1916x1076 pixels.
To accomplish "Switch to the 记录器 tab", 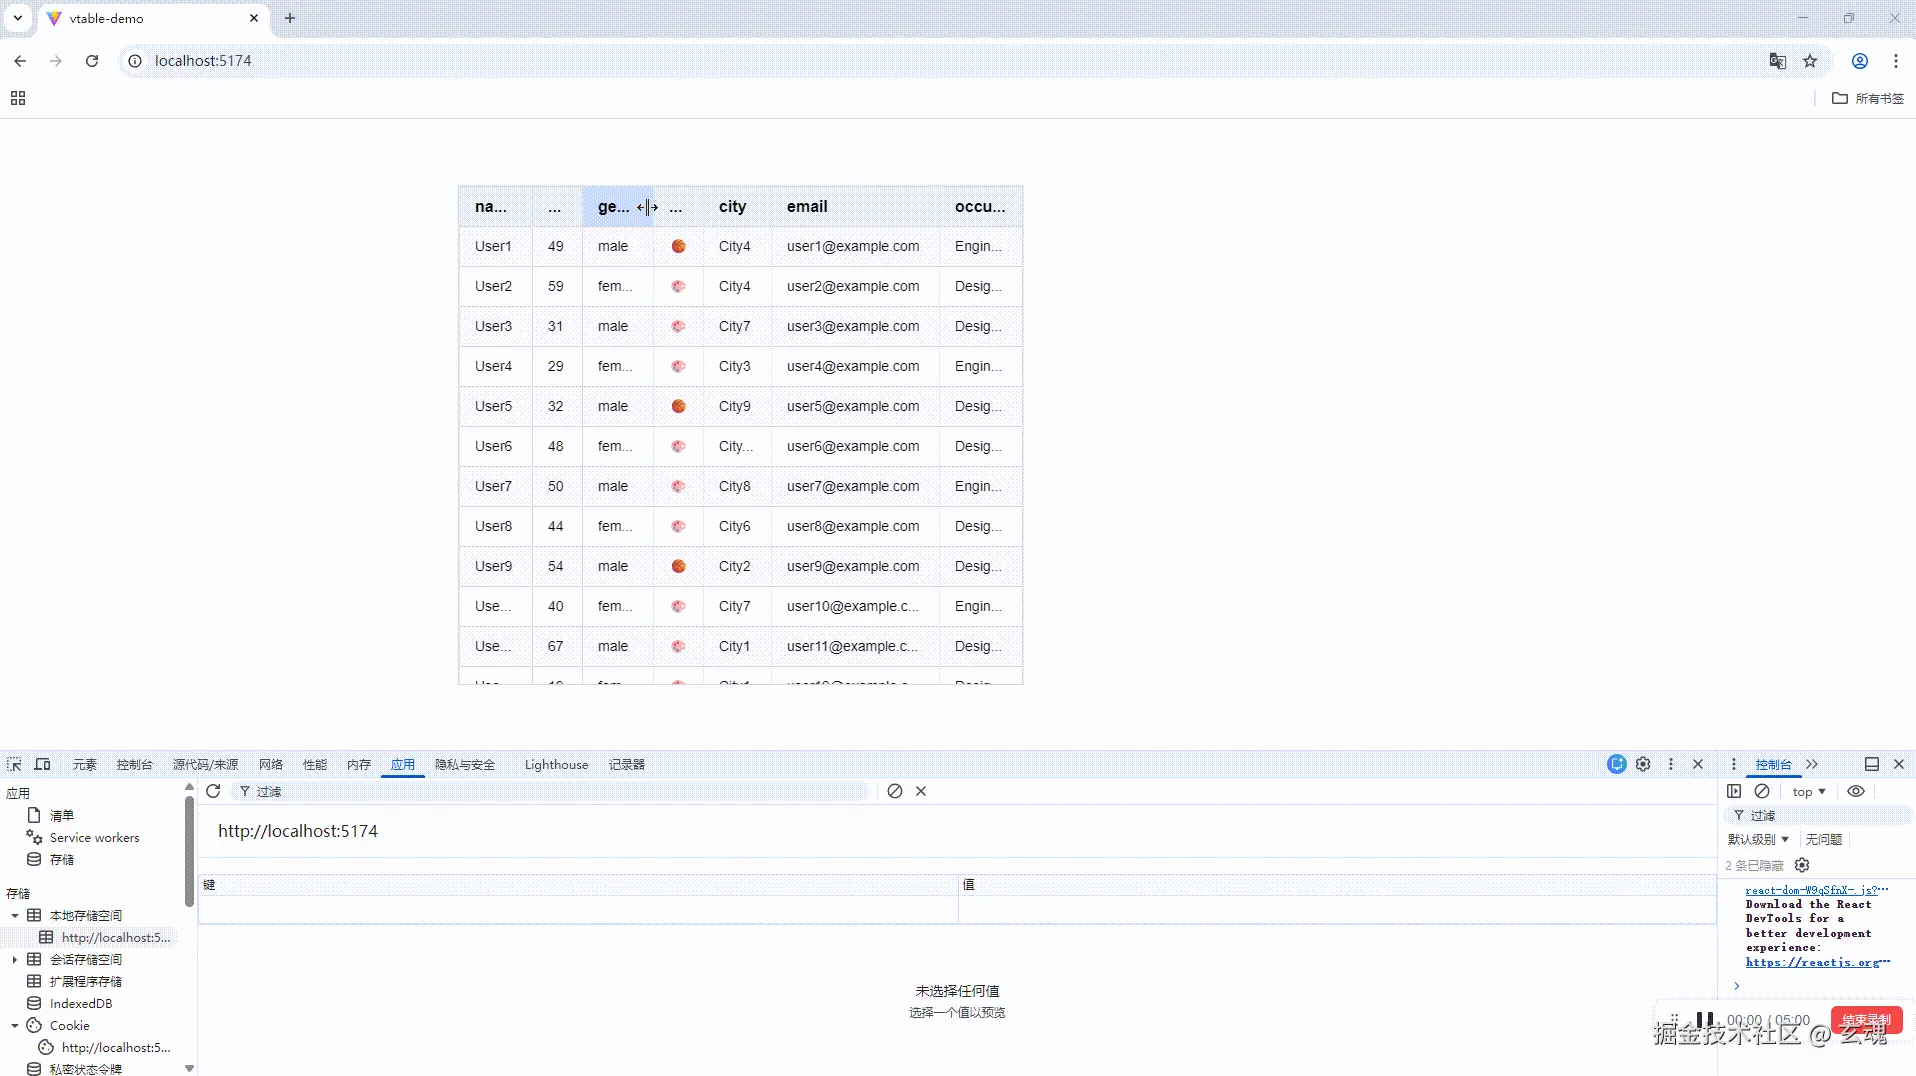I will coord(627,764).
